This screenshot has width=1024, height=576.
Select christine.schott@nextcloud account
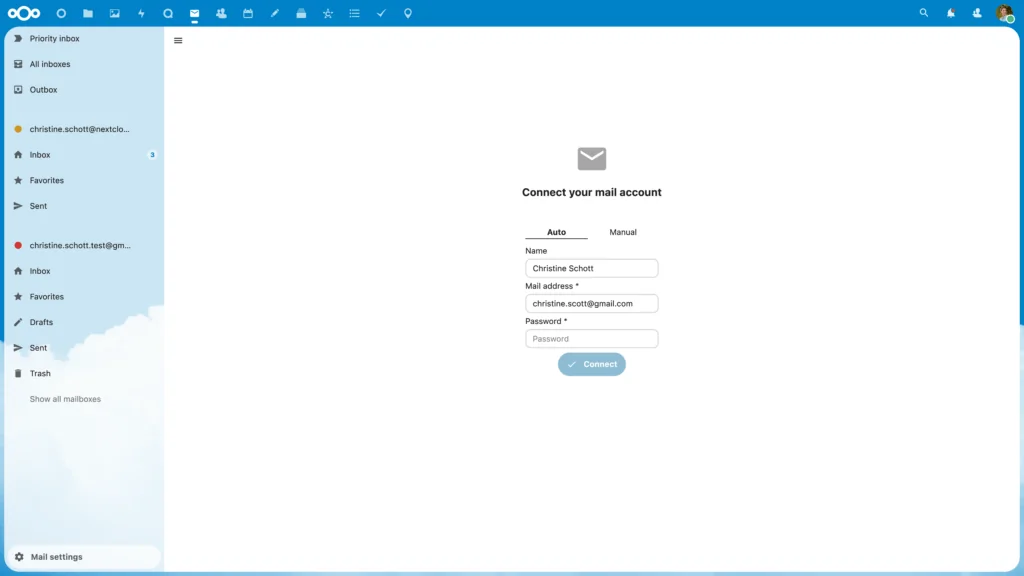point(84,129)
